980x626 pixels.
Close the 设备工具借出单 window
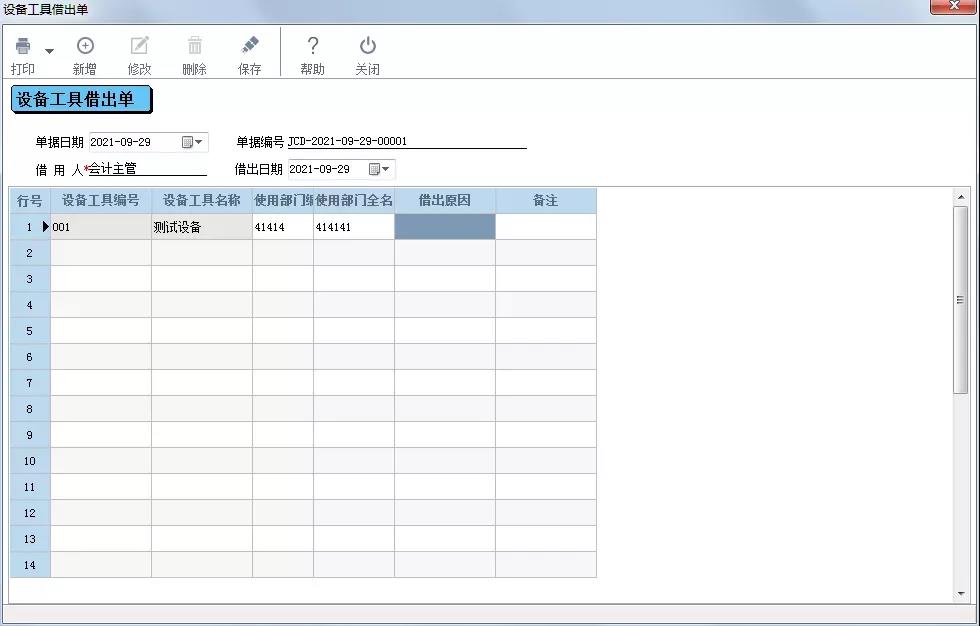click(954, 6)
